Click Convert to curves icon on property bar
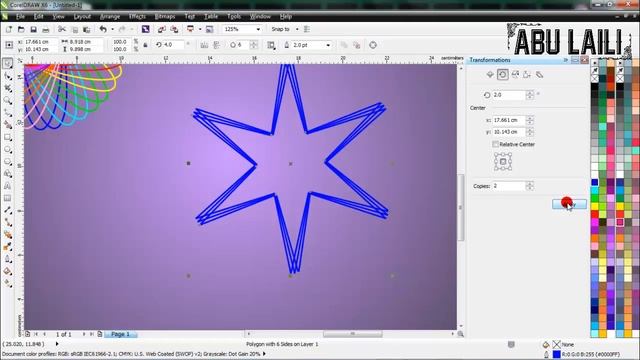This screenshot has height=360, width=640. click(373, 45)
